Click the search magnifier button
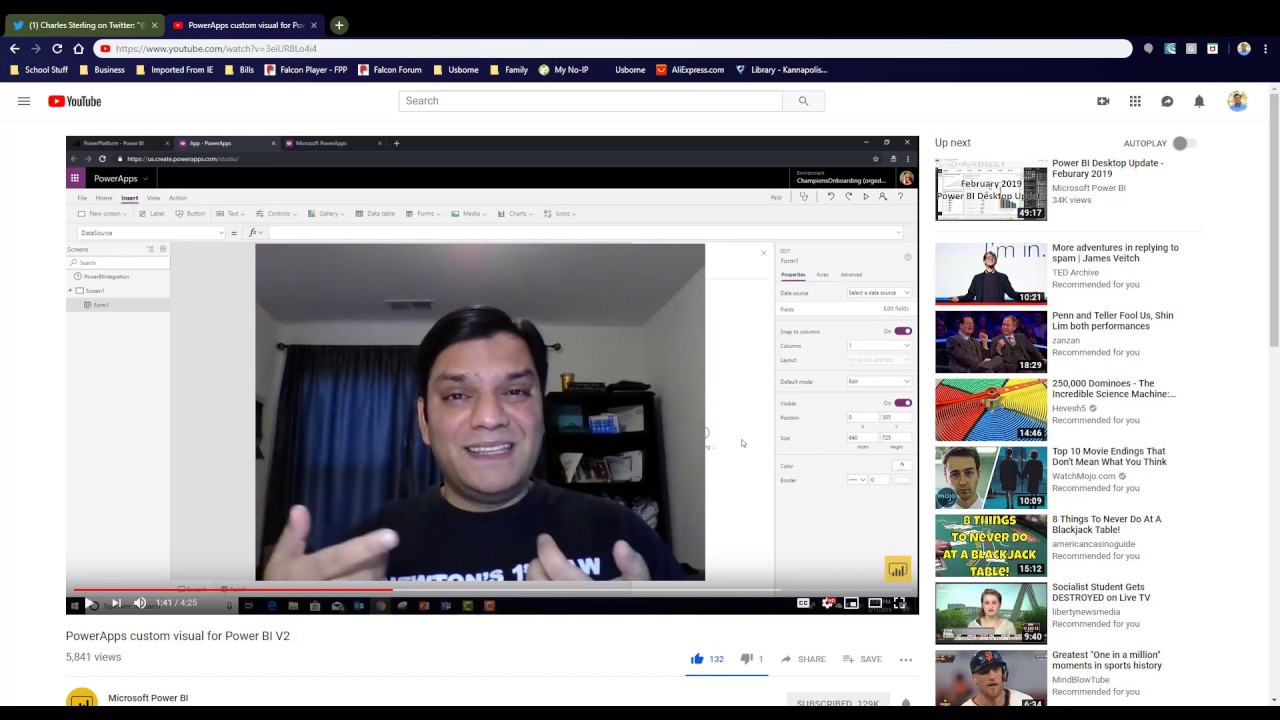The width and height of the screenshot is (1280, 720). [803, 101]
